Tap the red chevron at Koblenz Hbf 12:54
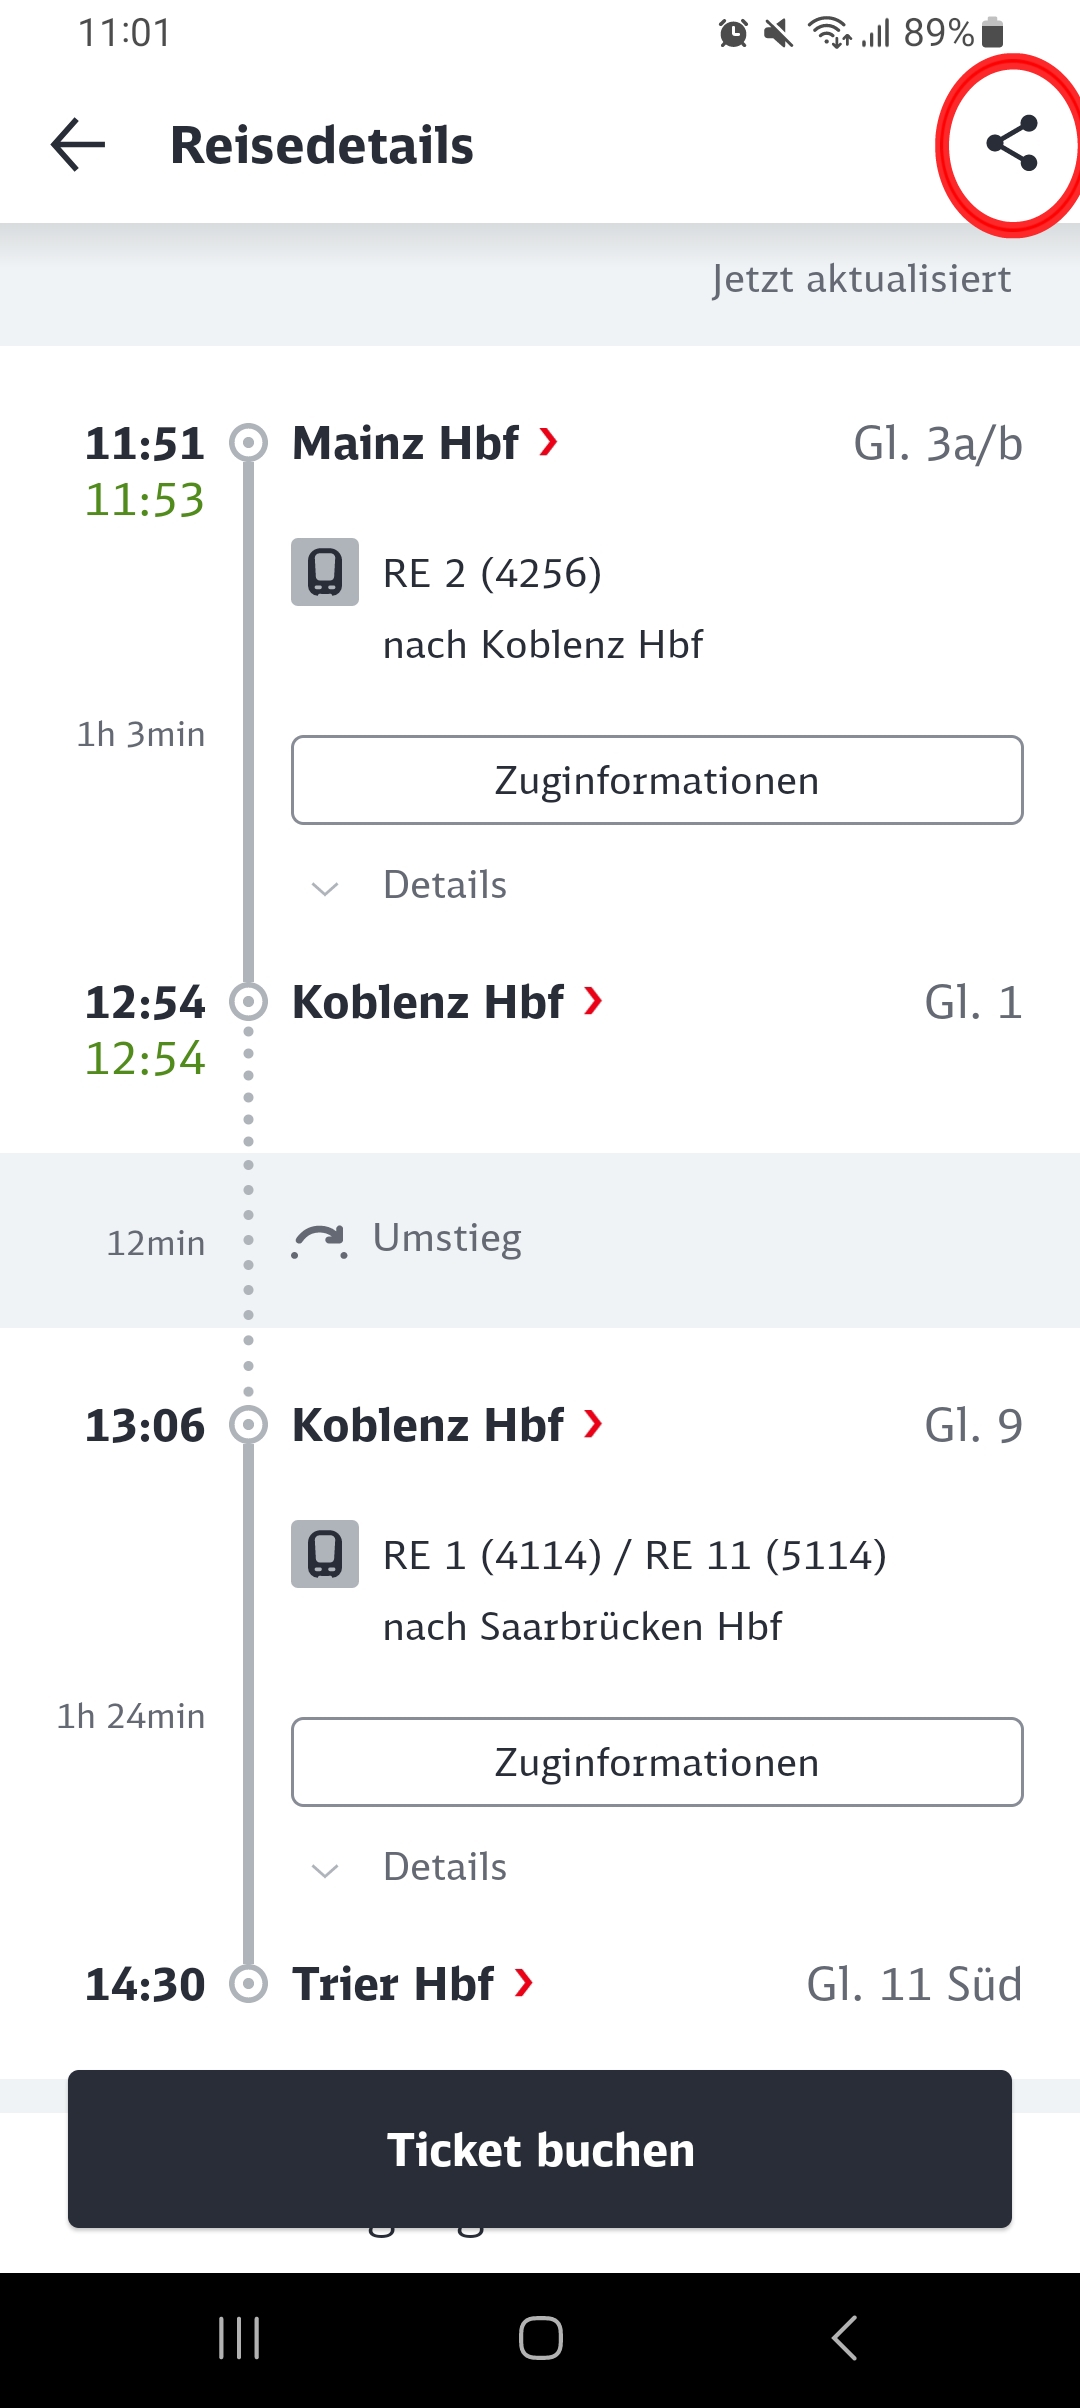 [593, 1000]
